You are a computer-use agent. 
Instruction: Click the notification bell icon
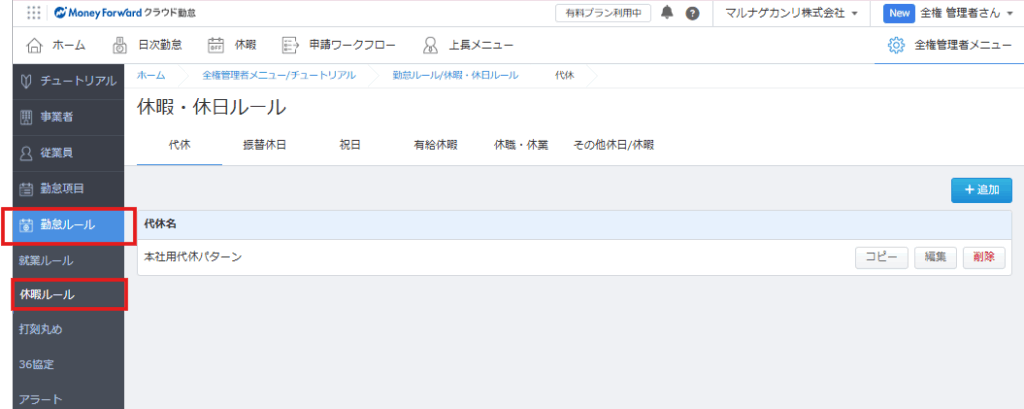click(x=668, y=13)
